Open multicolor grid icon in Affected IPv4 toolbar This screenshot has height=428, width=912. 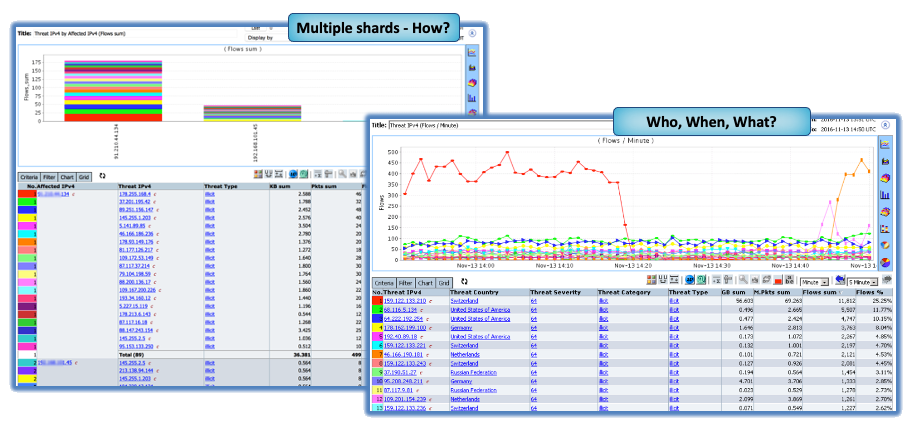259,173
